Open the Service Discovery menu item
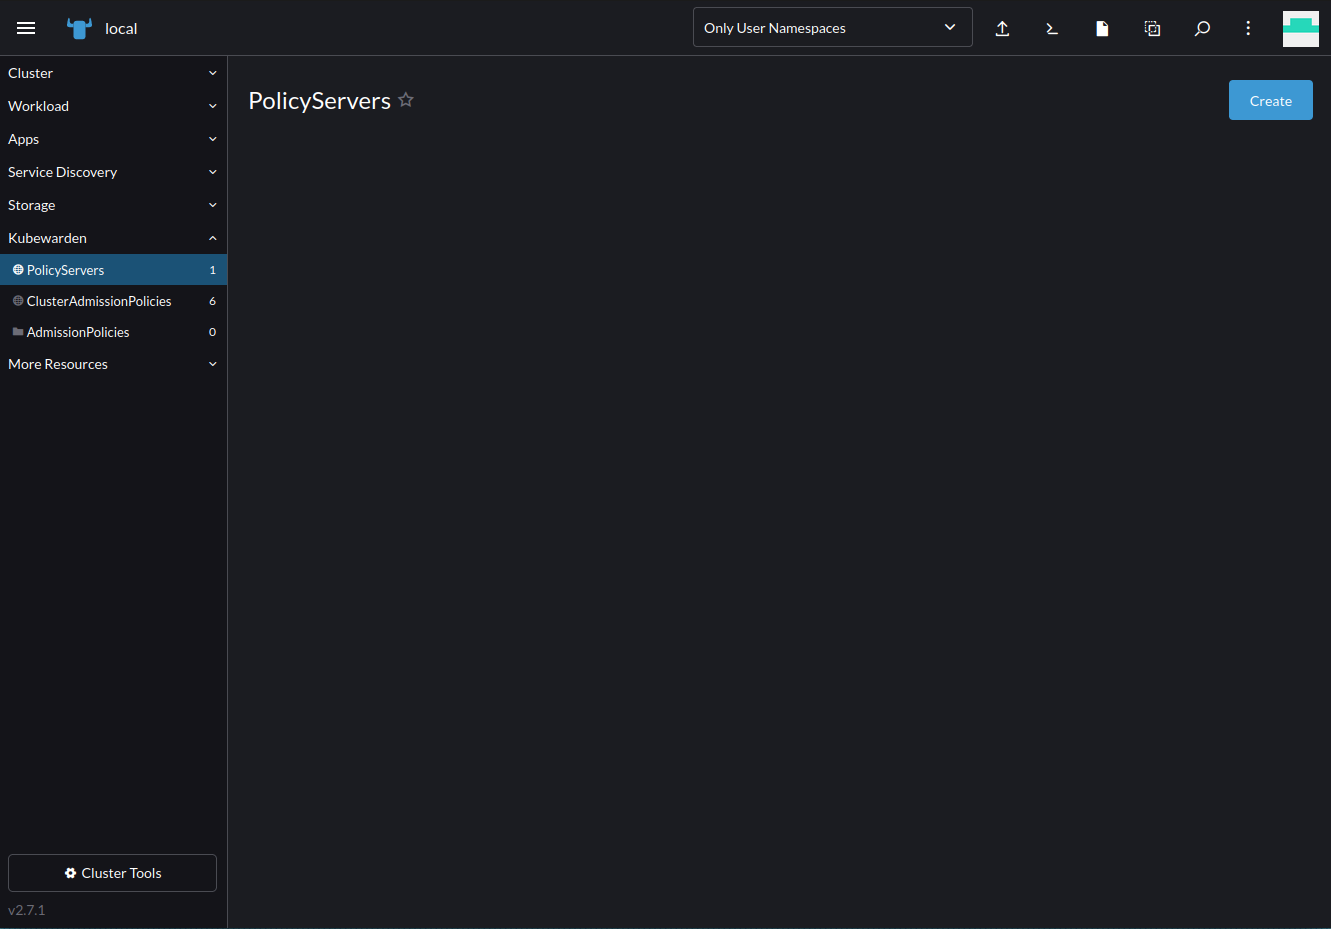 pyautogui.click(x=62, y=172)
